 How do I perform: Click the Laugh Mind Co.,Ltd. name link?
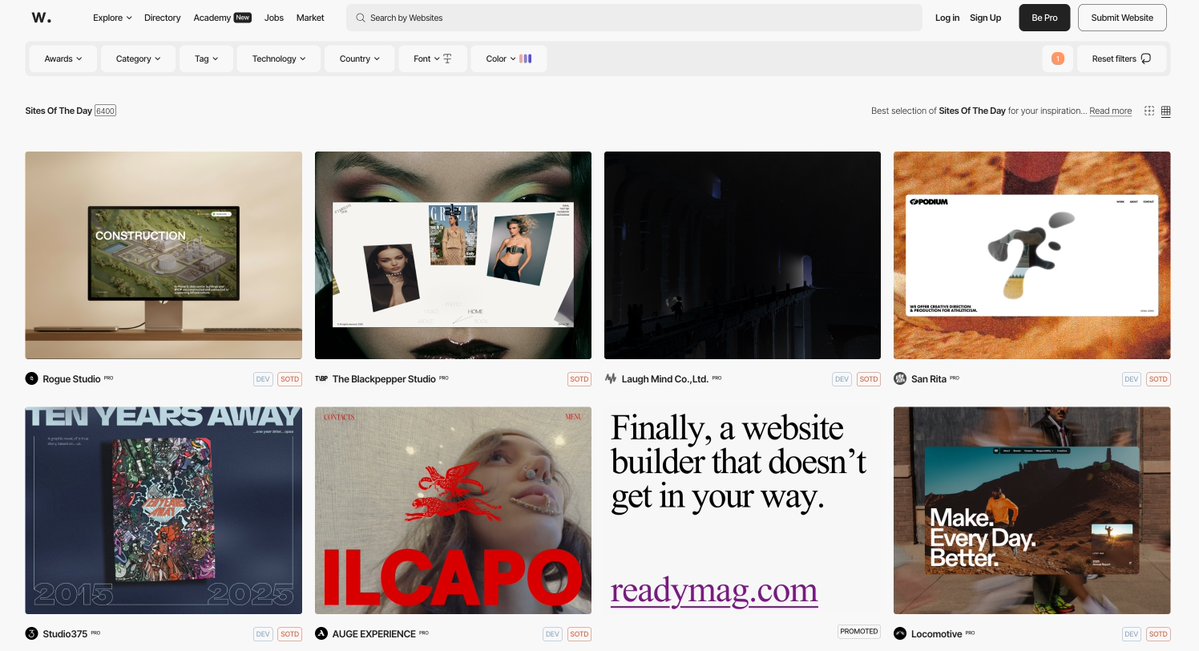click(664, 379)
